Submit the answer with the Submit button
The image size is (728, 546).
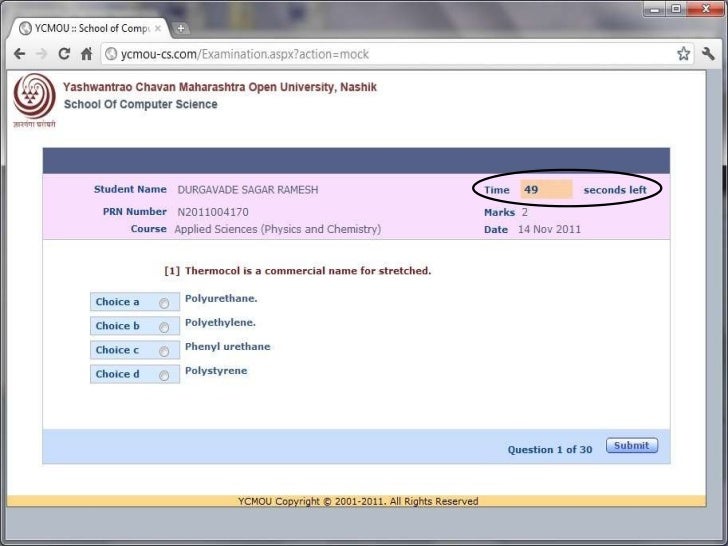pyautogui.click(x=632, y=446)
